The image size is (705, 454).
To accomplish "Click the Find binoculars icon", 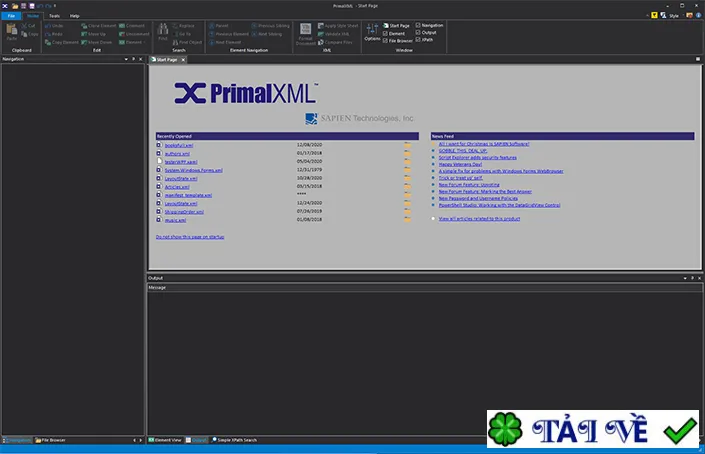I will click(x=163, y=29).
